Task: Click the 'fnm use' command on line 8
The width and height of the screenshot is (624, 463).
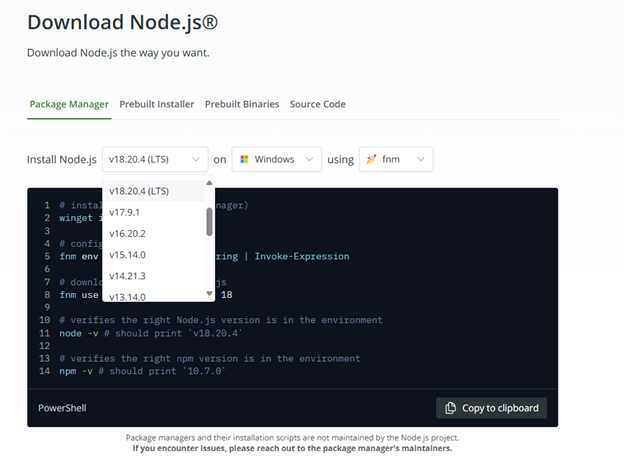Action: [x=79, y=295]
